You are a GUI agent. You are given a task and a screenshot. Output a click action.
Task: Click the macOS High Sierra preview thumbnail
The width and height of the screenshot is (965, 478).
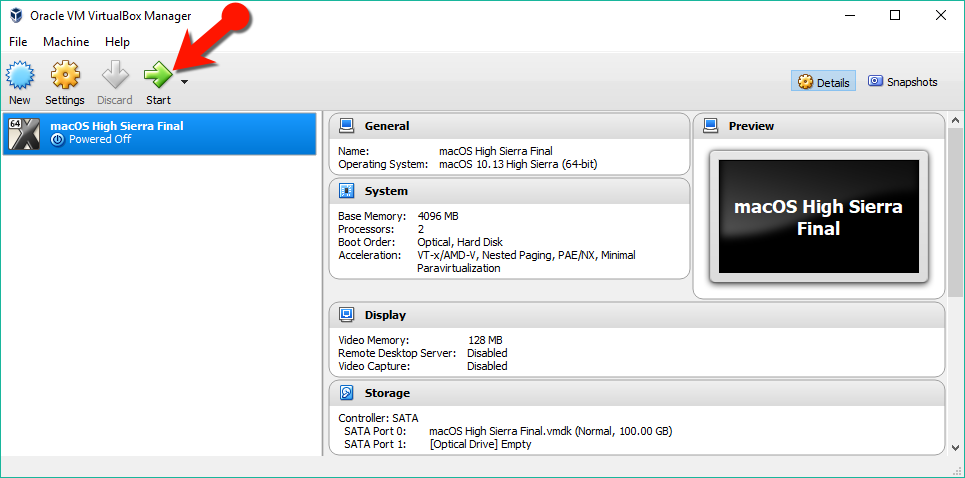(x=818, y=216)
